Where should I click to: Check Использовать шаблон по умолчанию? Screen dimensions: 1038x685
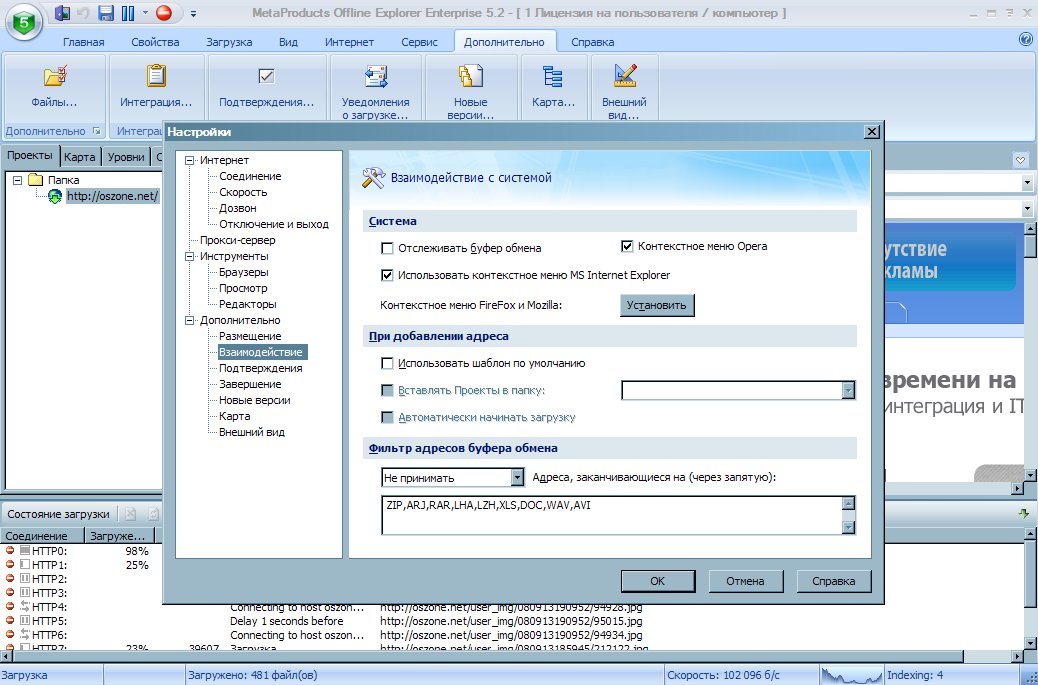387,363
